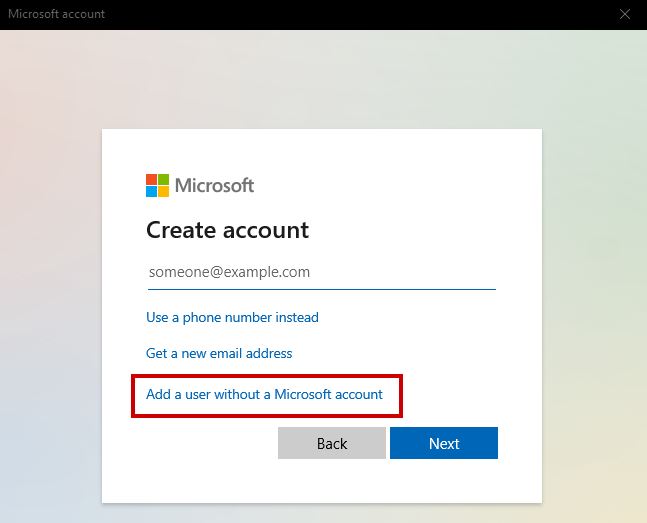Click the blue square in Microsoft logo

coord(152,191)
